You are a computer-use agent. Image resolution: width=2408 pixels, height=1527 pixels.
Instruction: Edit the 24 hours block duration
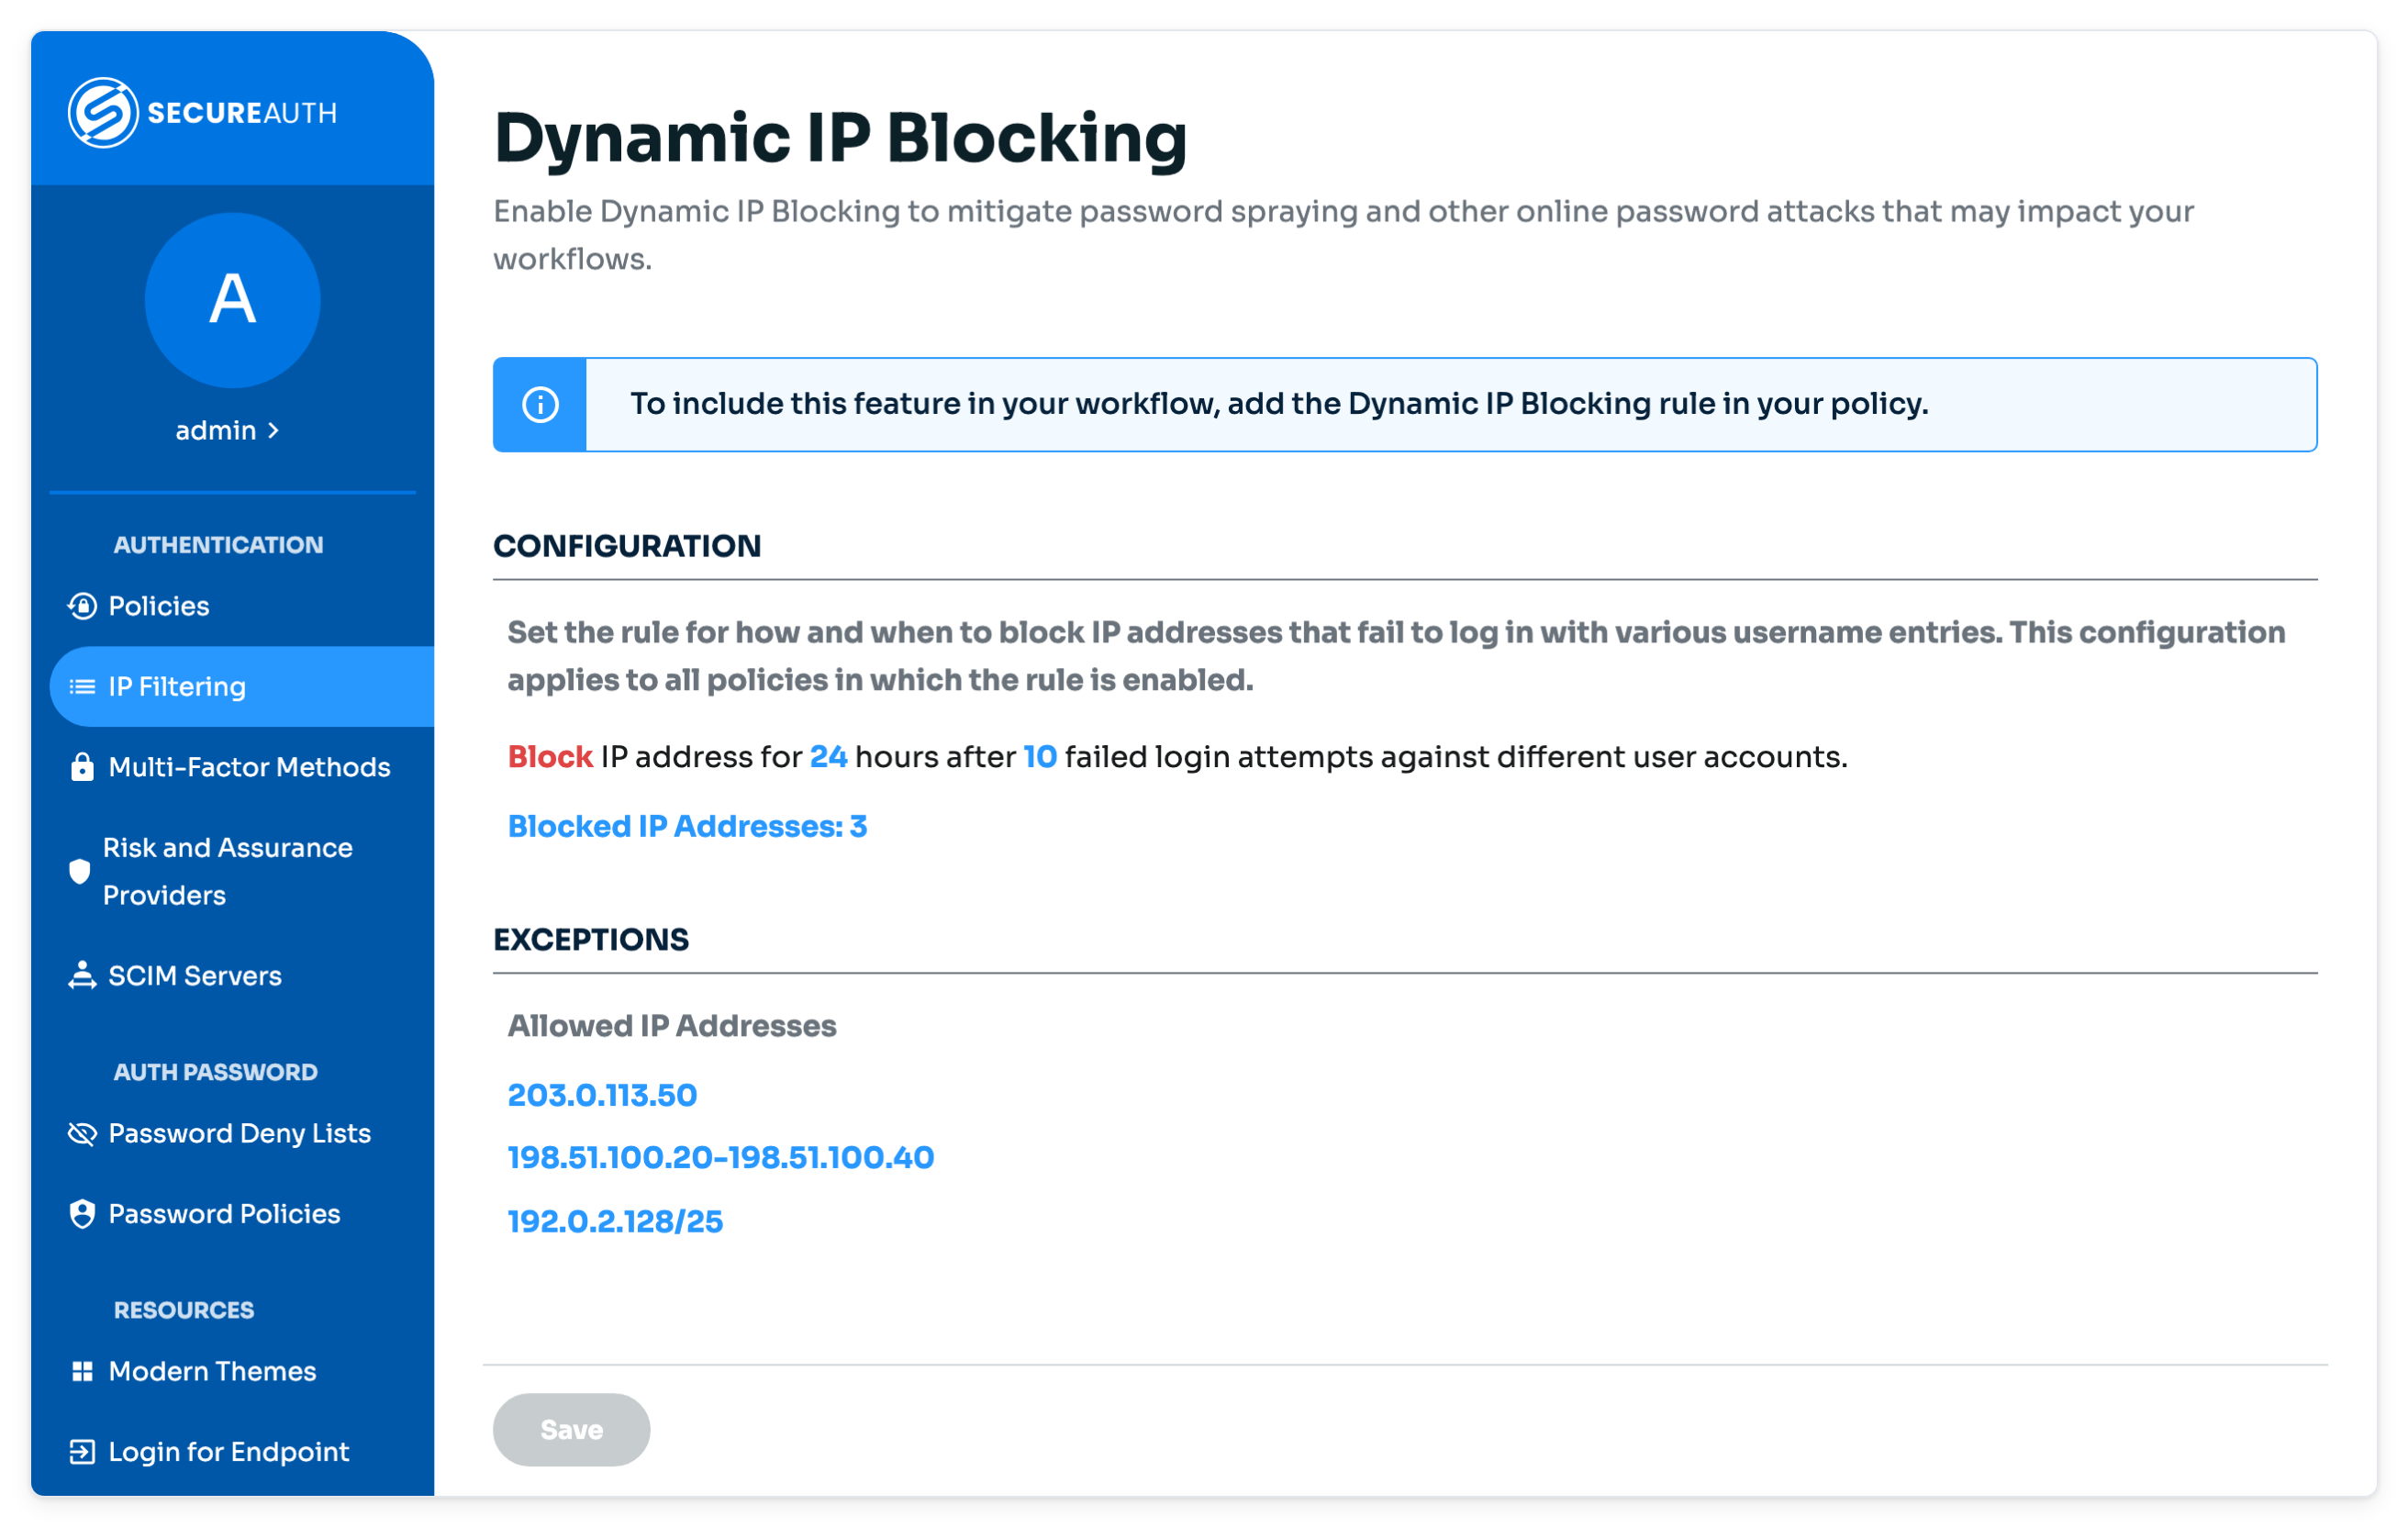coord(828,757)
